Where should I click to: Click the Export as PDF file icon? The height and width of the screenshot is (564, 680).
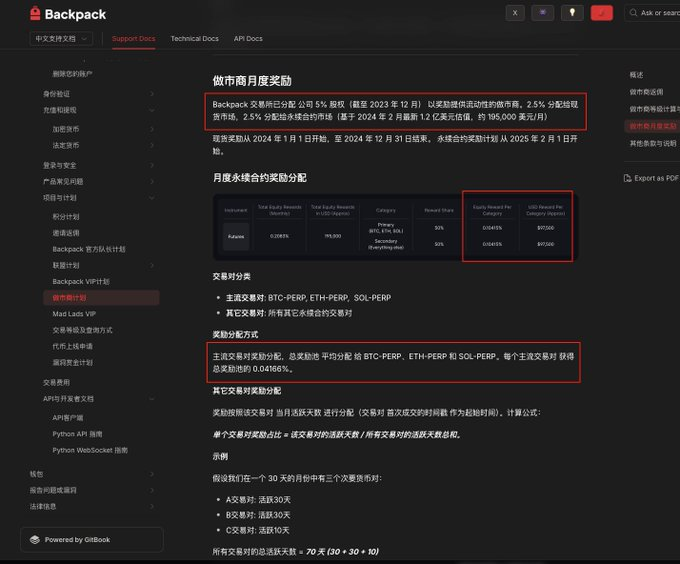pyautogui.click(x=627, y=178)
